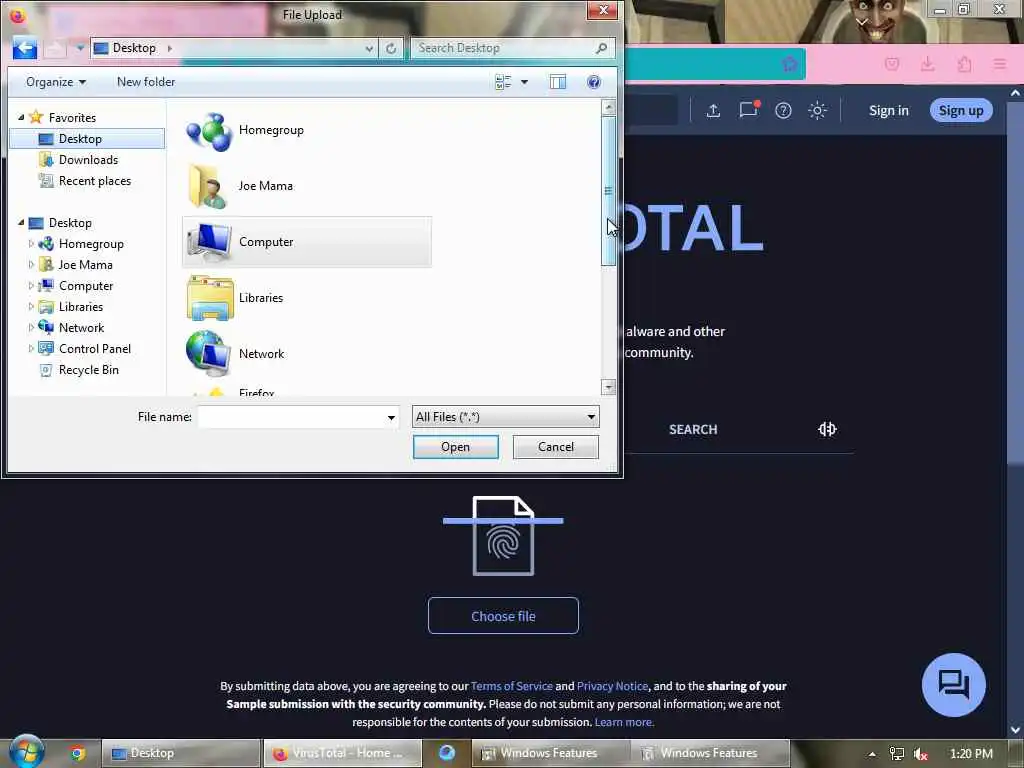Expand Homegroup in navigation tree
Viewport: 1024px width, 768px height.
31,244
